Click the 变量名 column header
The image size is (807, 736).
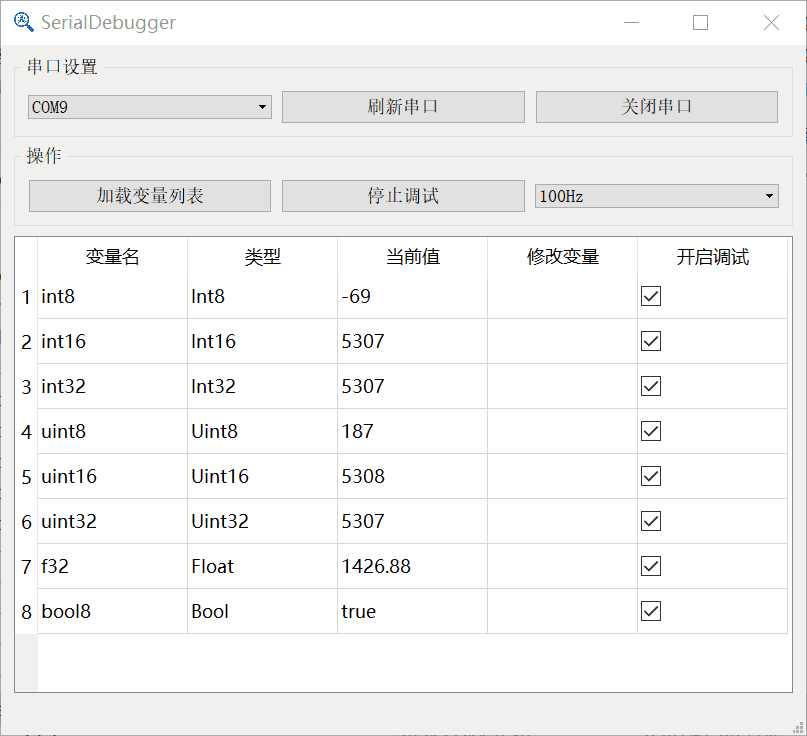coord(112,256)
